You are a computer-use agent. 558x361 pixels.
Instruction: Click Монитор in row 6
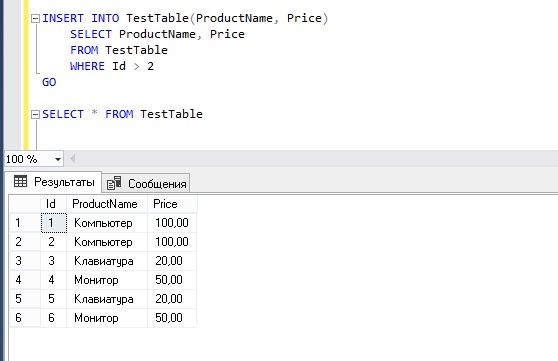tap(107, 318)
